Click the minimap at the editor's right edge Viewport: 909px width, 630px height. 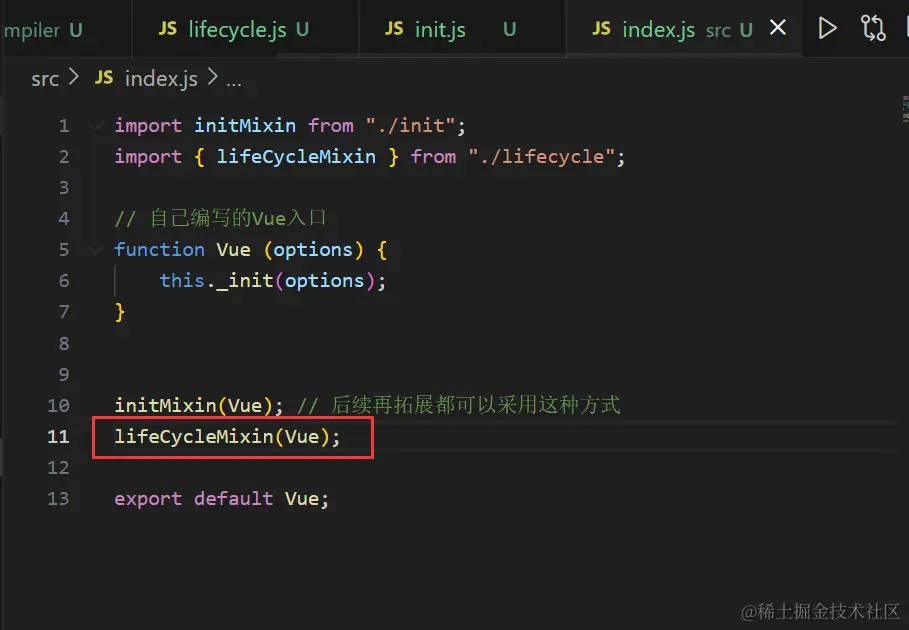(x=905, y=110)
